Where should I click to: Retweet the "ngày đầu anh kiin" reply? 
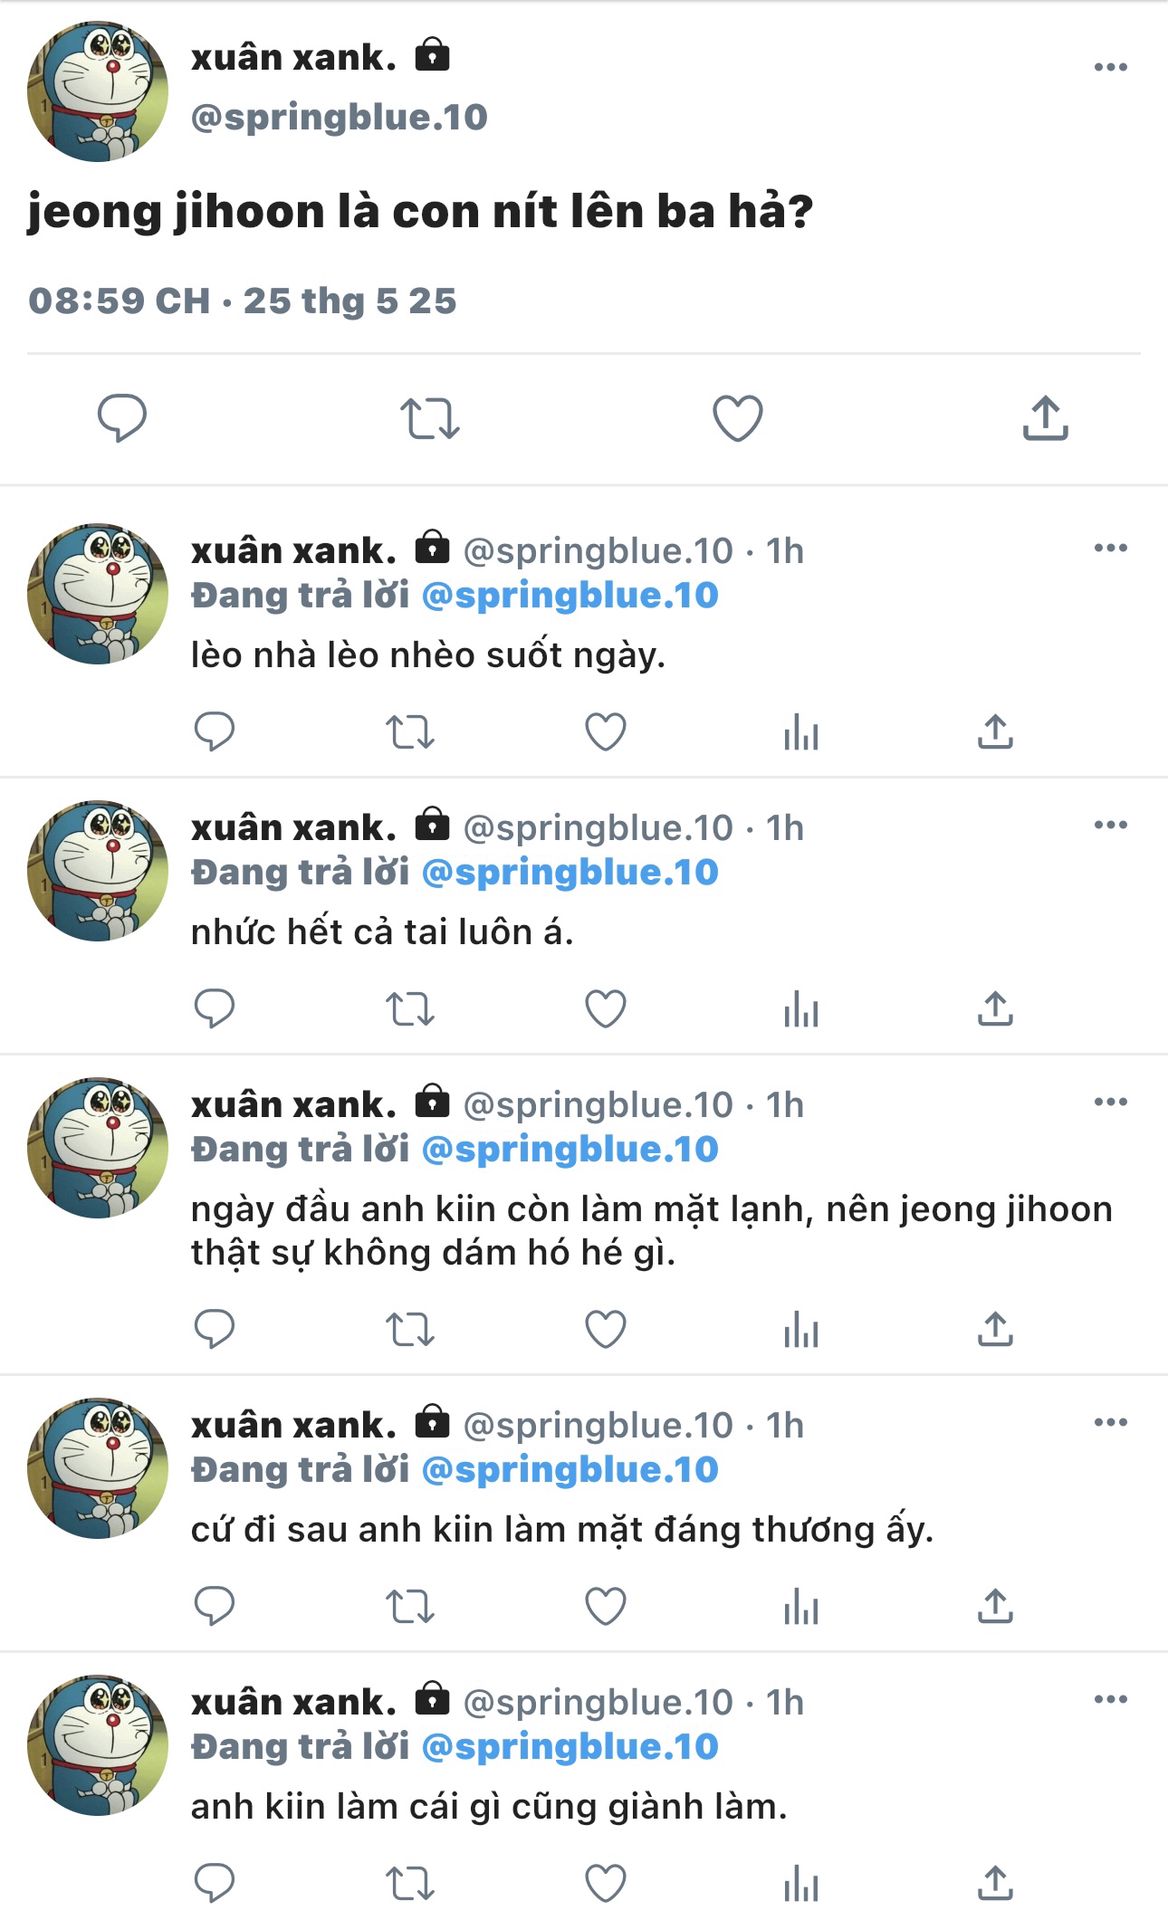point(410,1329)
